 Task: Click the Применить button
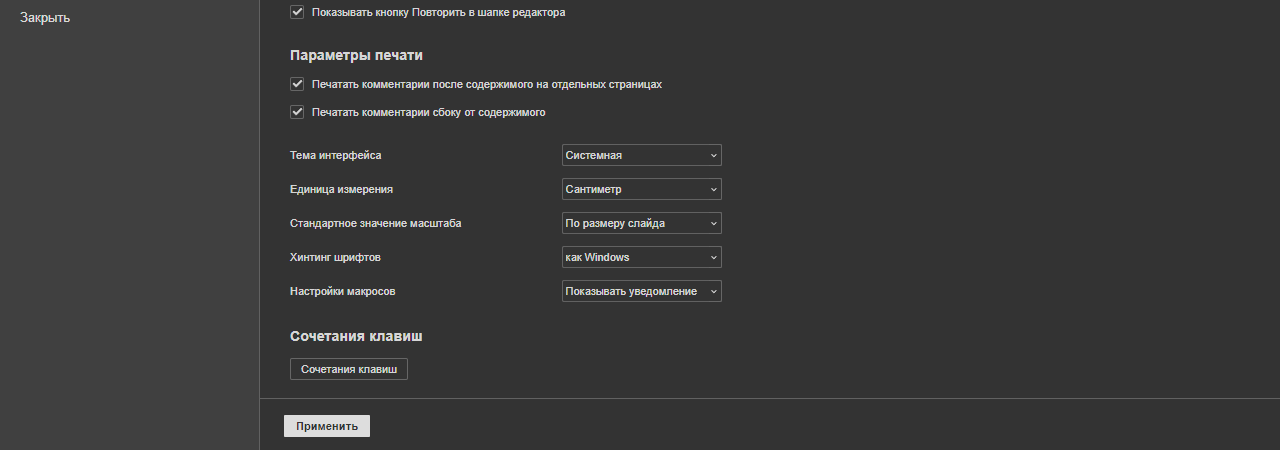click(327, 426)
